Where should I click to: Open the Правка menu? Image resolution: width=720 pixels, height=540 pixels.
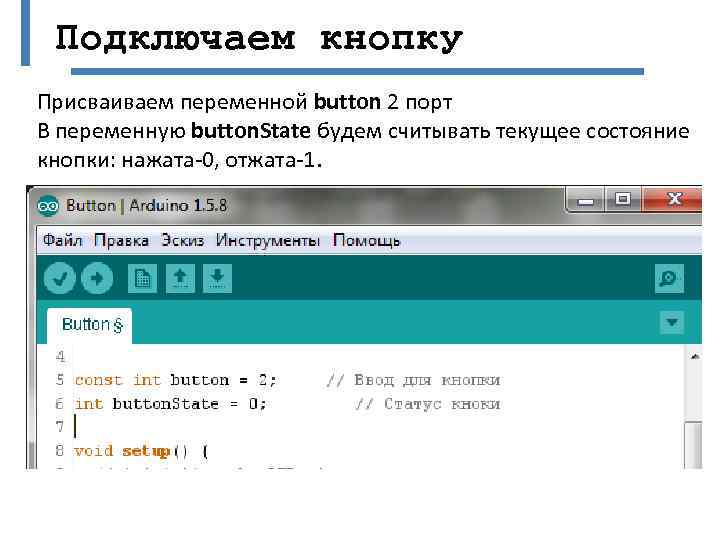[121, 240]
